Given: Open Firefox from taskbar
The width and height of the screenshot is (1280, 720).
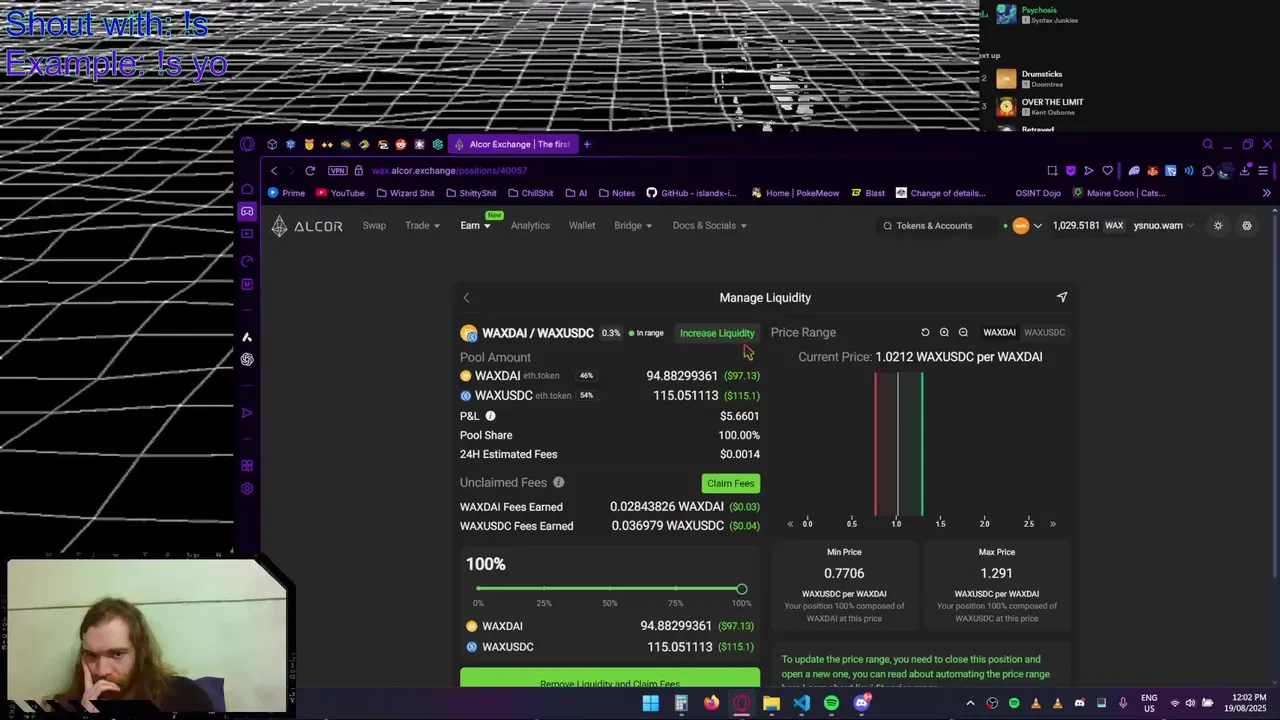Looking at the screenshot, I should [711, 703].
